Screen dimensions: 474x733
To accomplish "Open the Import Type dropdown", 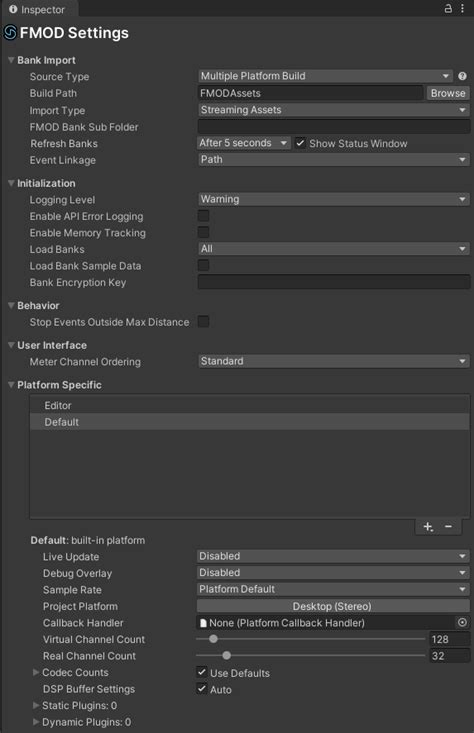I will [334, 110].
